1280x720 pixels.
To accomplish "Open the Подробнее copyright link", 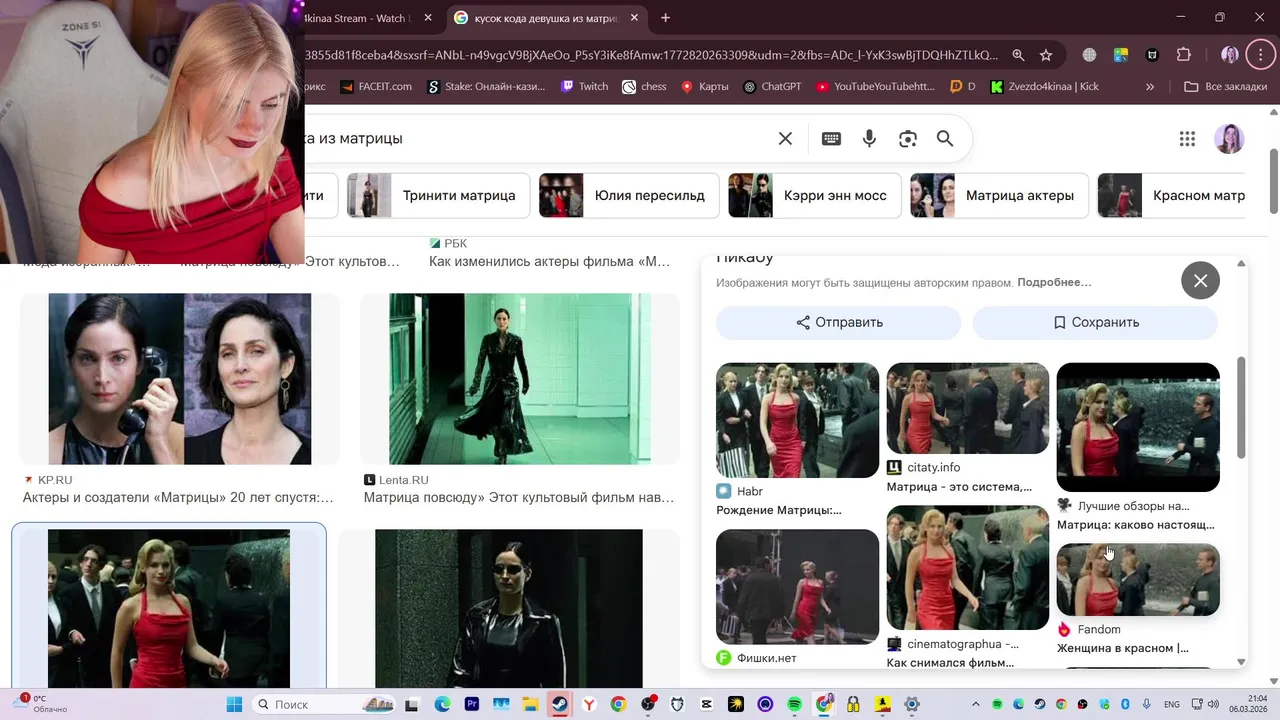I will tap(1054, 283).
